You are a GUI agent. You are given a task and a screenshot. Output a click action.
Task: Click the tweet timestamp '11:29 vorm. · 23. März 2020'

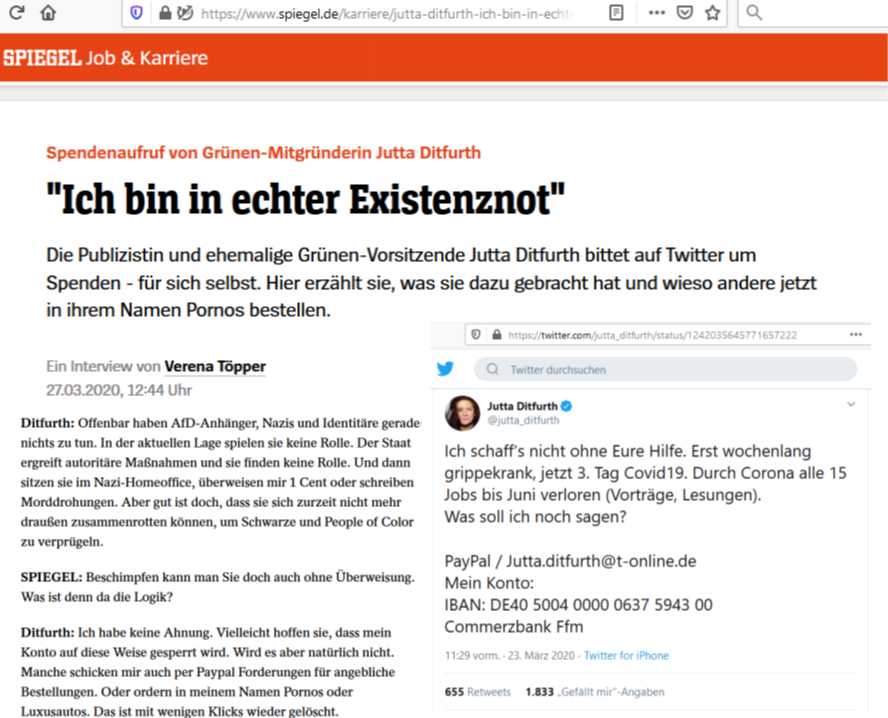pyautogui.click(x=510, y=656)
